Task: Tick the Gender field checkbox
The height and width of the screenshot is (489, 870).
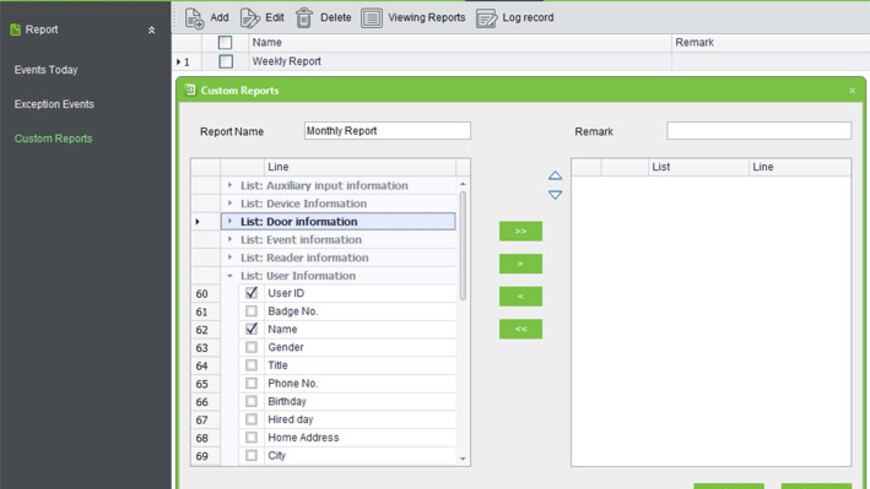Action: point(251,347)
